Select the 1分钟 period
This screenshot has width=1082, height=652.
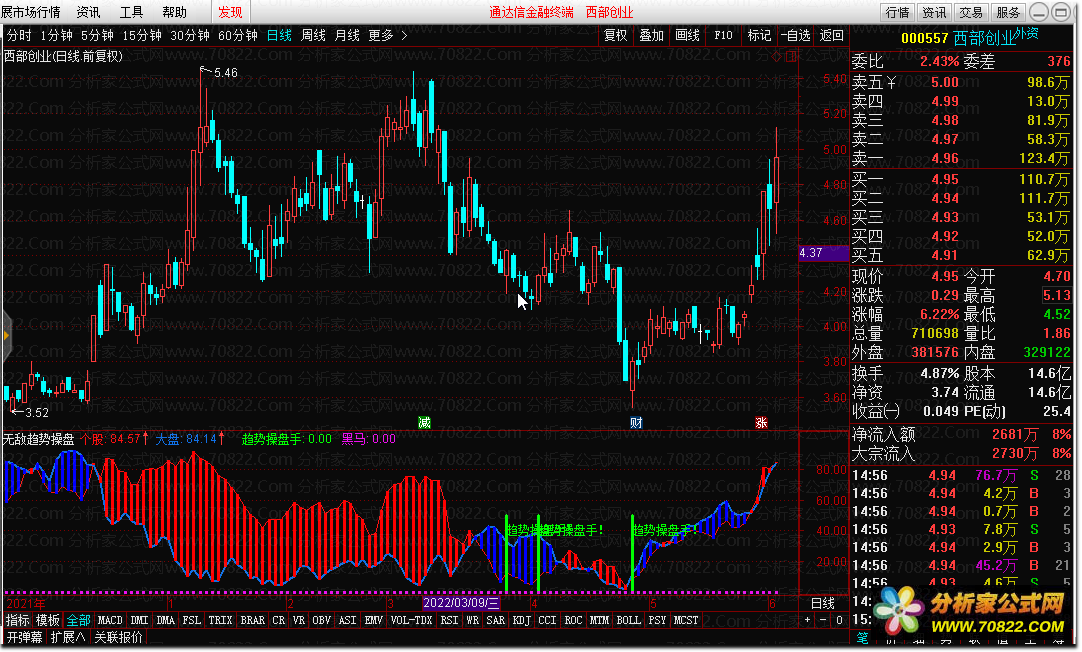click(x=56, y=35)
